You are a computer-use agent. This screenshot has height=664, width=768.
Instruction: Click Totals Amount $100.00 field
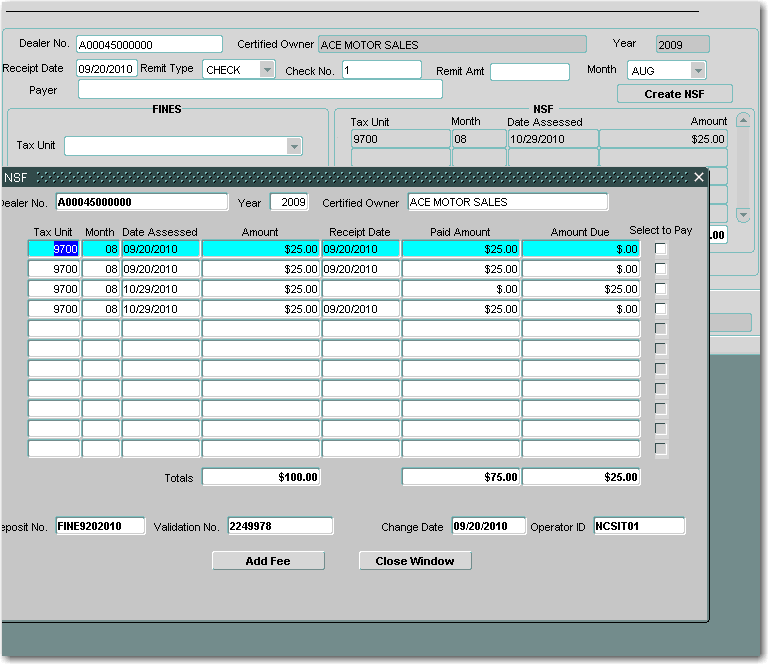261,477
